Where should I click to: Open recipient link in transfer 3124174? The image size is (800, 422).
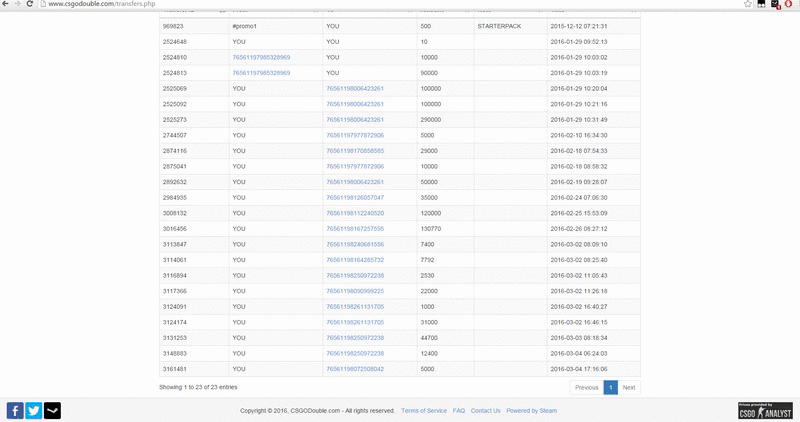click(355, 322)
